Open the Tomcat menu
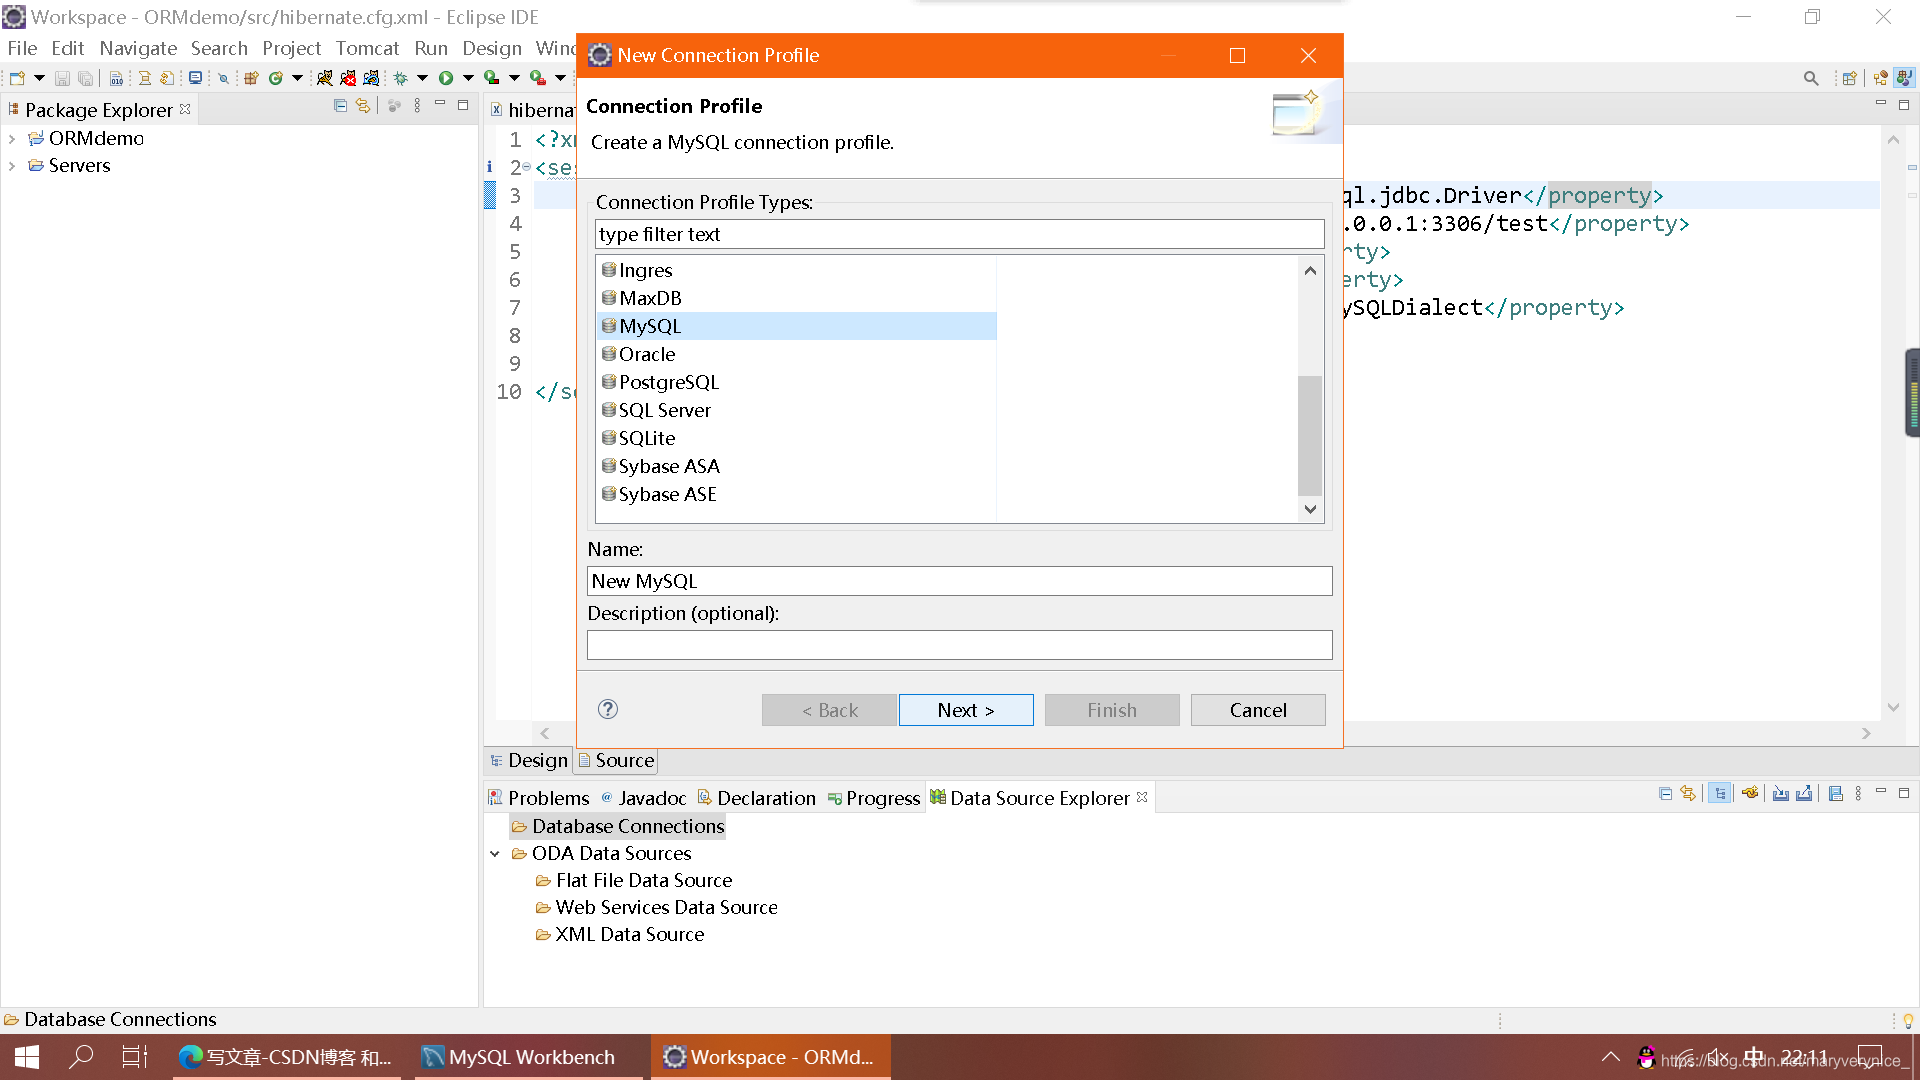Viewport: 1920px width, 1080px height. pyautogui.click(x=367, y=48)
